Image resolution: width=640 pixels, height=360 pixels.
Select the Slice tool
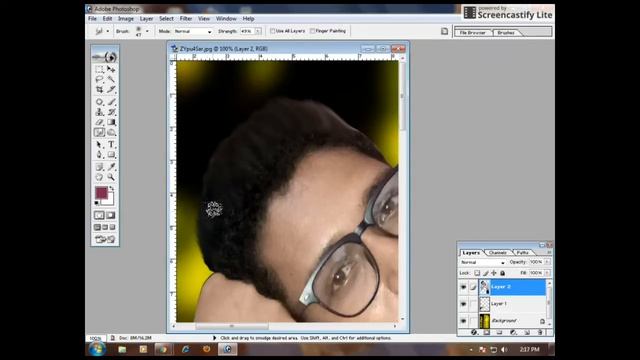point(111,89)
